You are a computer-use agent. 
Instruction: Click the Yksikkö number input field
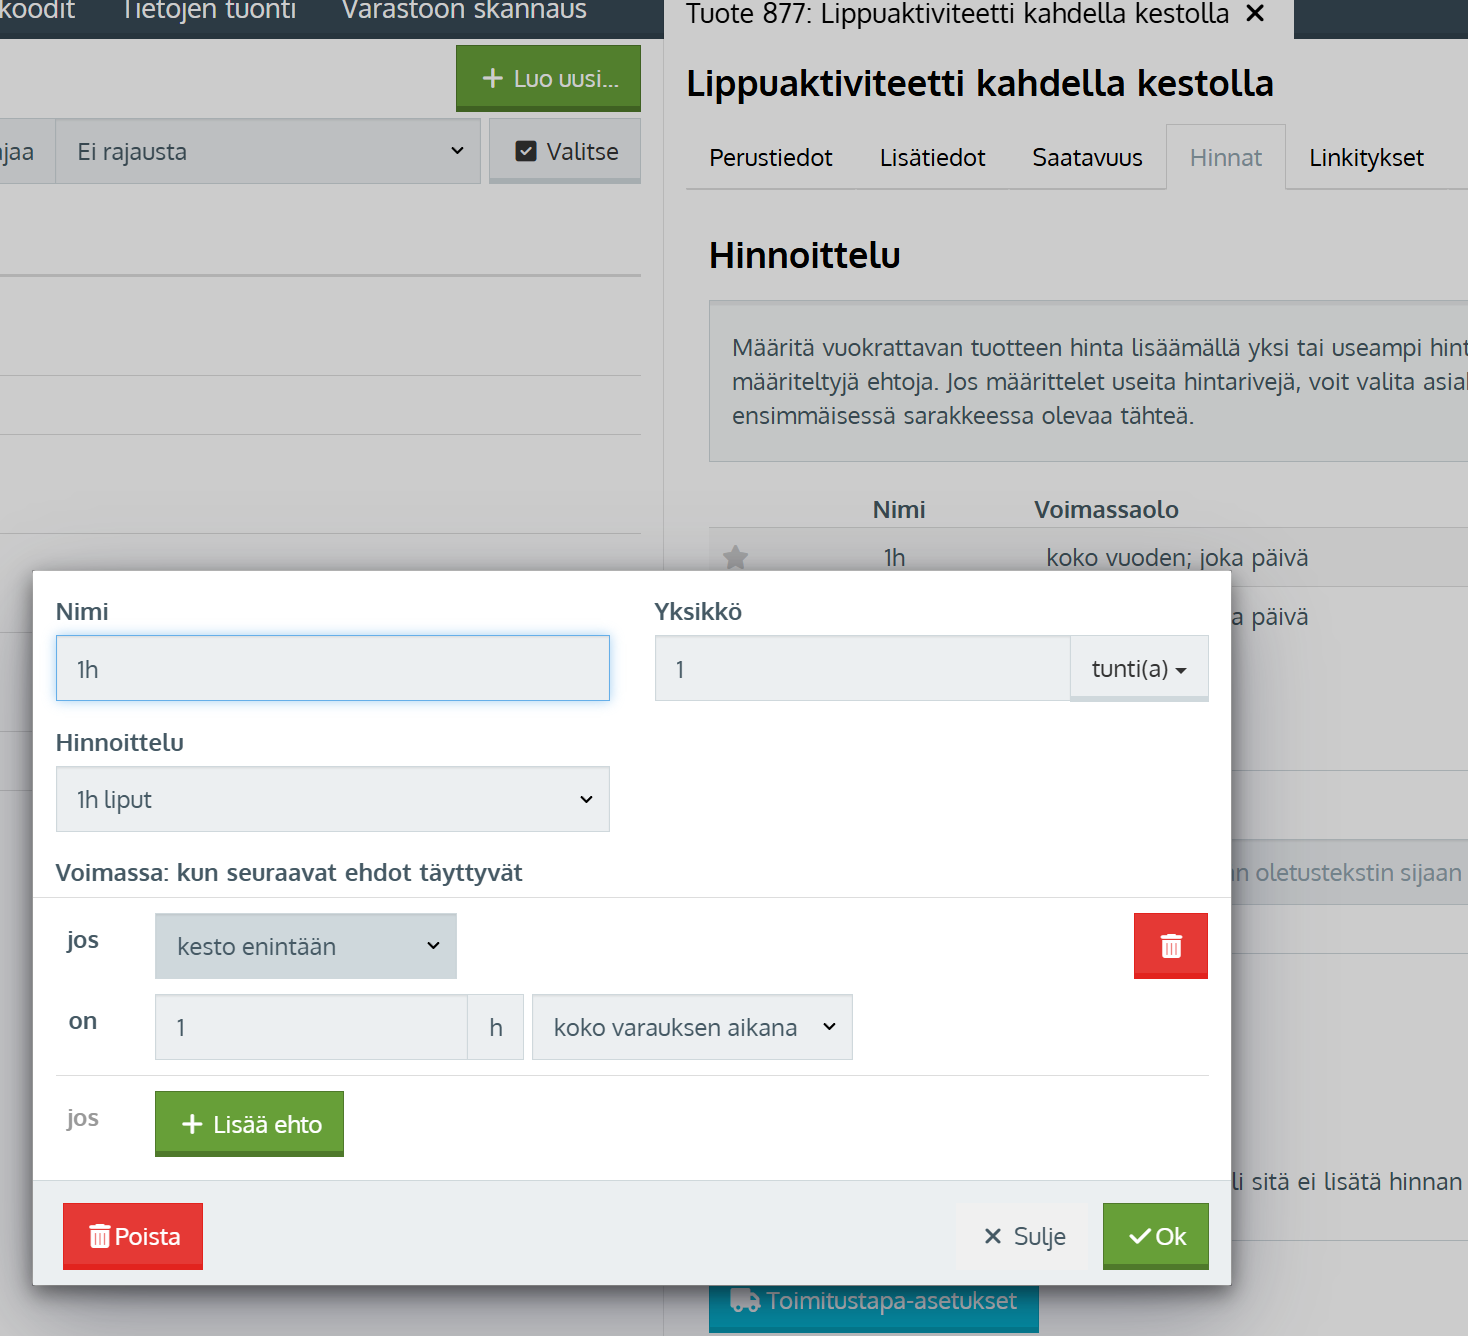(x=862, y=668)
